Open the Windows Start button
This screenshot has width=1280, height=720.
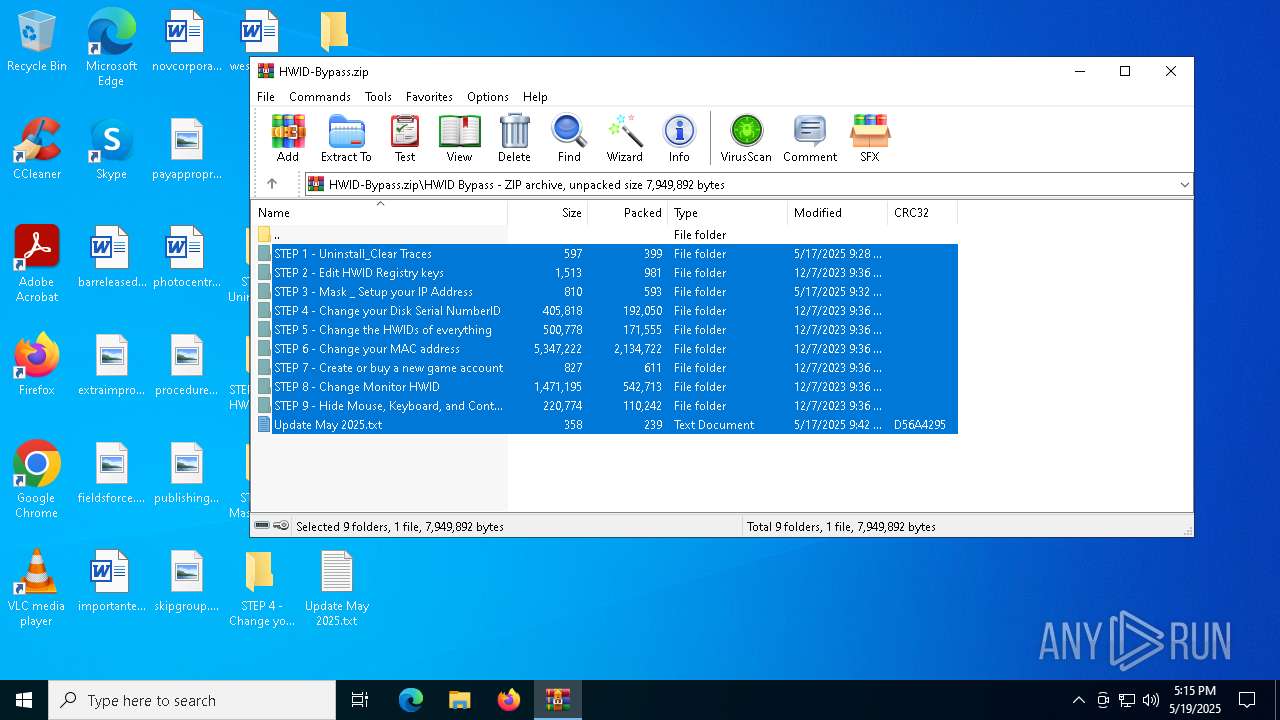pyautogui.click(x=24, y=700)
